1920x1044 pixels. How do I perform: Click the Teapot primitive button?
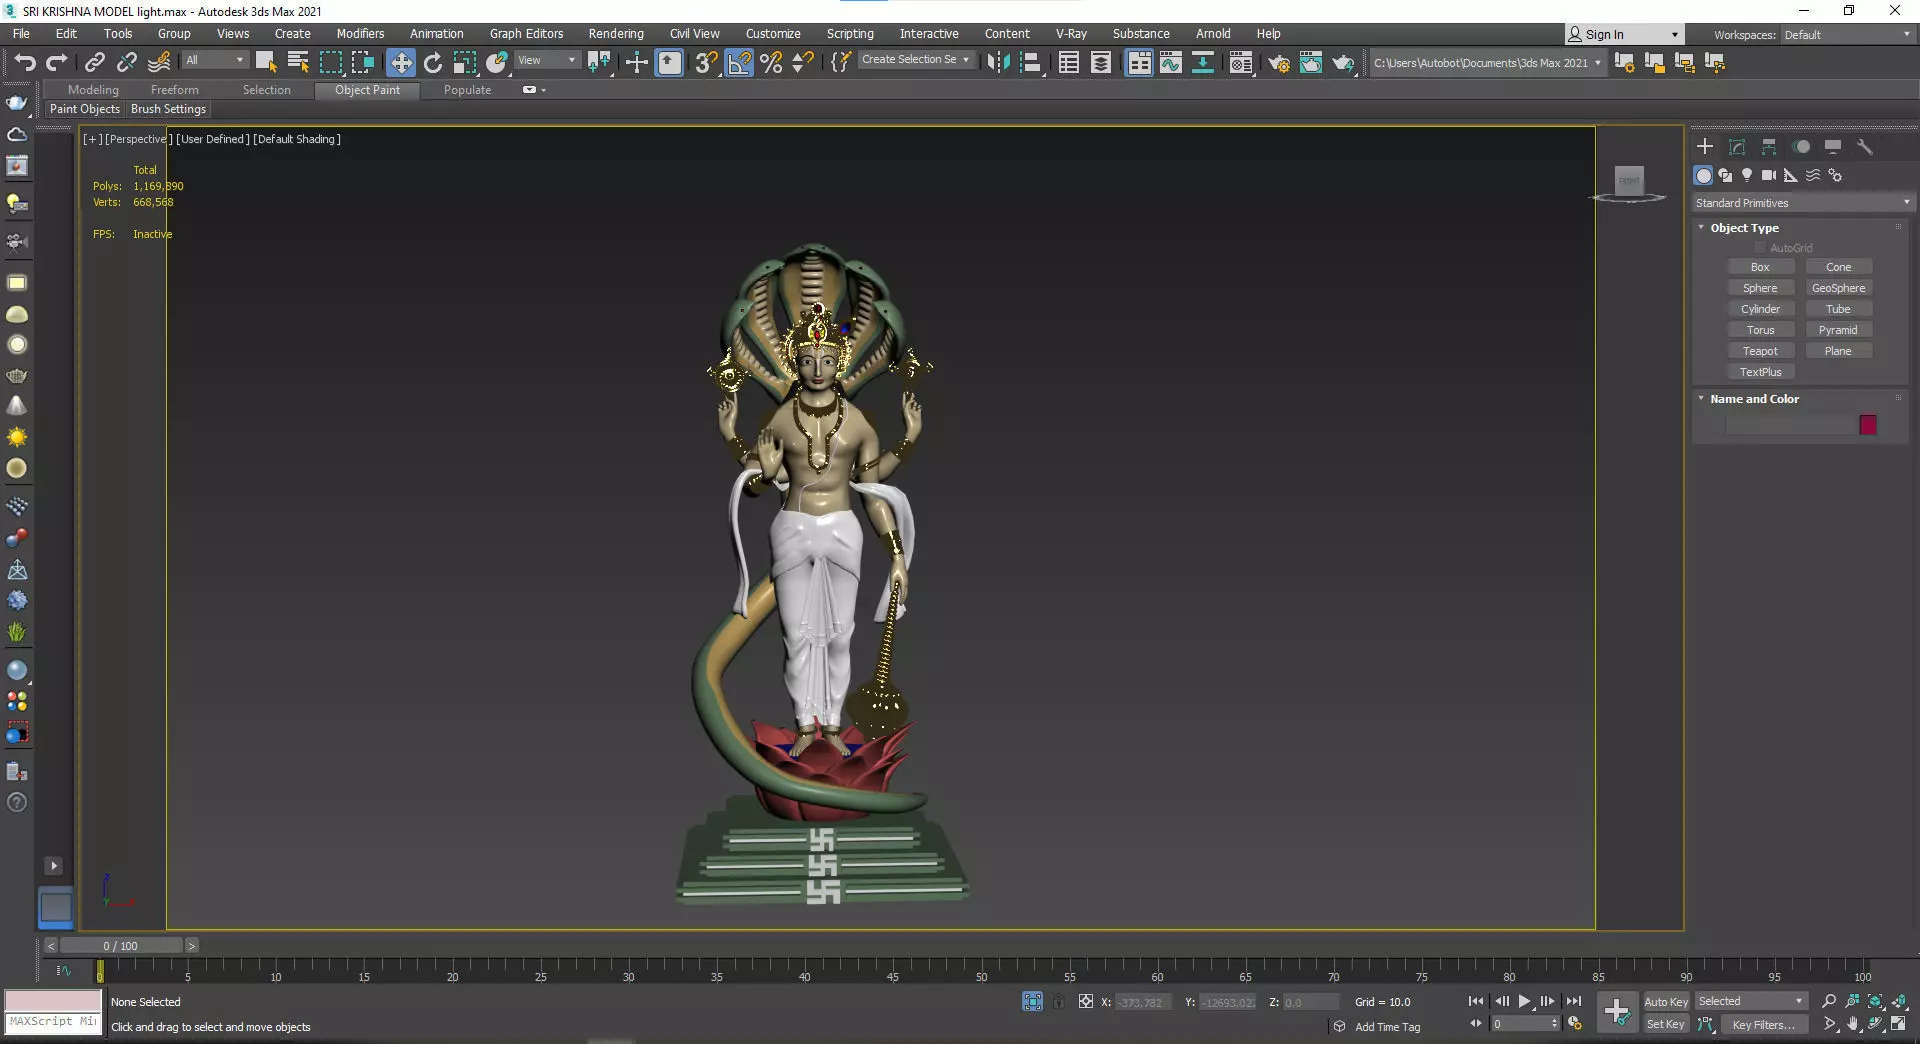coord(1760,351)
